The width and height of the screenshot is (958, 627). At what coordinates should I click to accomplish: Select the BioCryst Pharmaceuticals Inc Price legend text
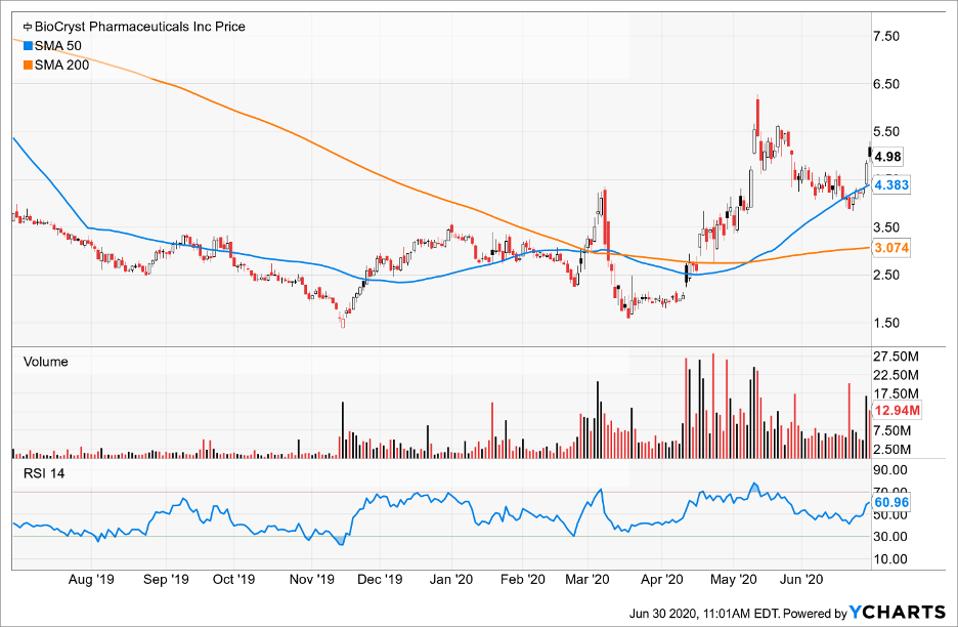[x=140, y=27]
